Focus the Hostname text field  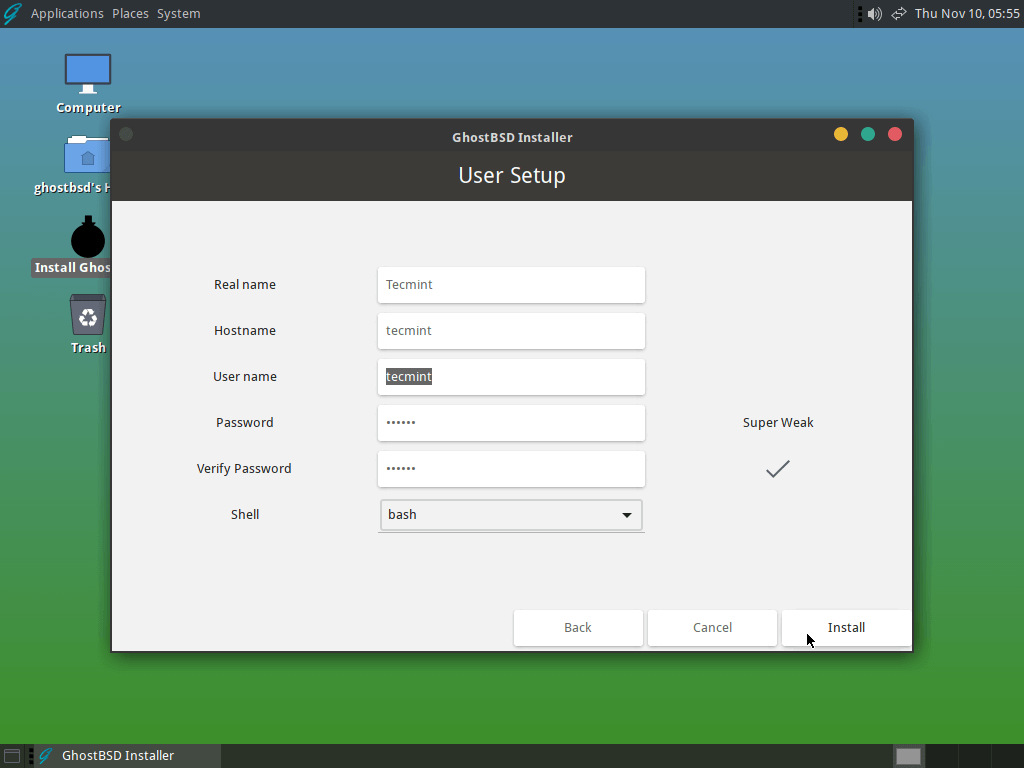[511, 331]
